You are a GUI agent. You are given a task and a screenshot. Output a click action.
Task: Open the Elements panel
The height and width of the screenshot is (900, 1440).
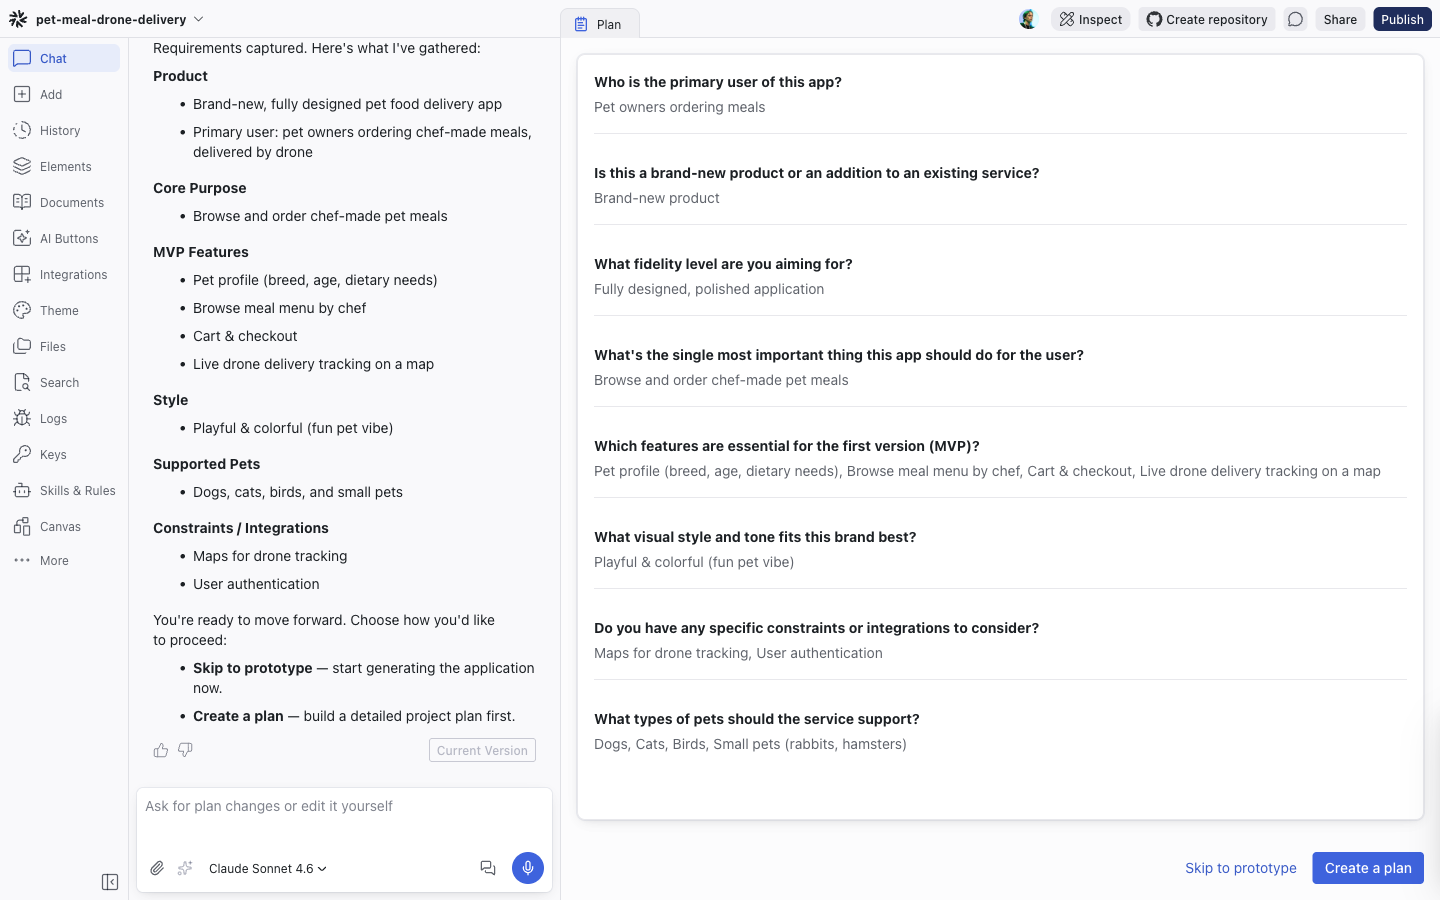(x=64, y=166)
